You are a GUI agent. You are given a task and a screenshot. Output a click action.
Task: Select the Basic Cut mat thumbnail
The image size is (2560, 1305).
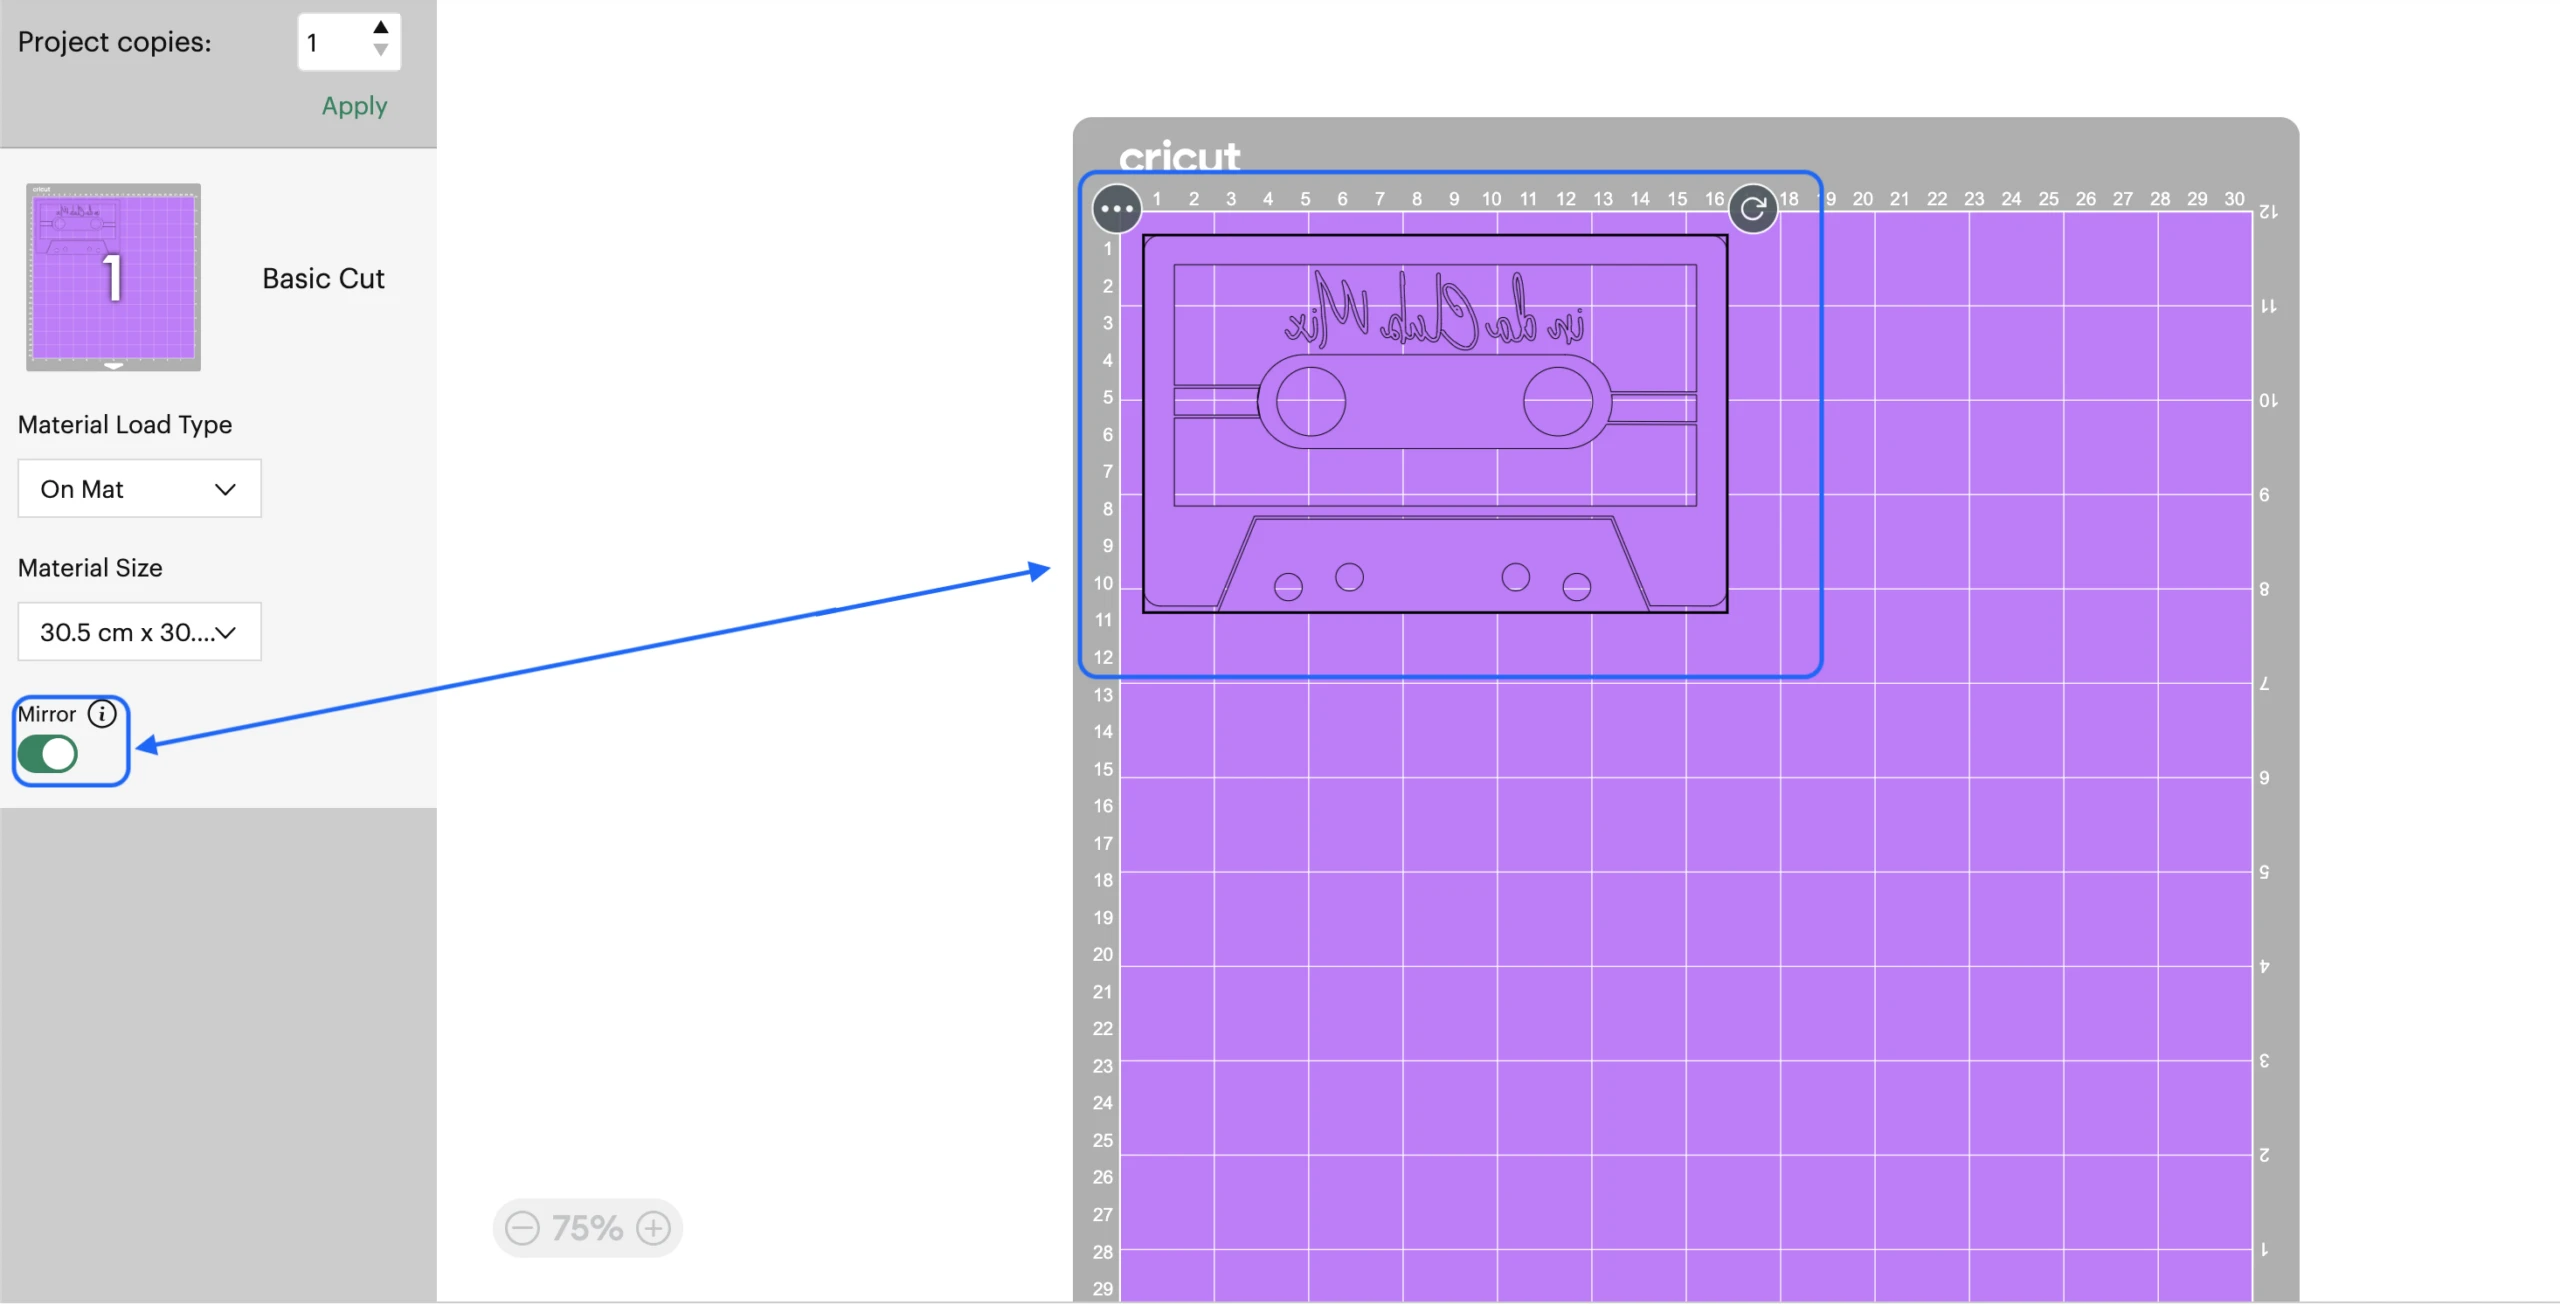click(113, 276)
